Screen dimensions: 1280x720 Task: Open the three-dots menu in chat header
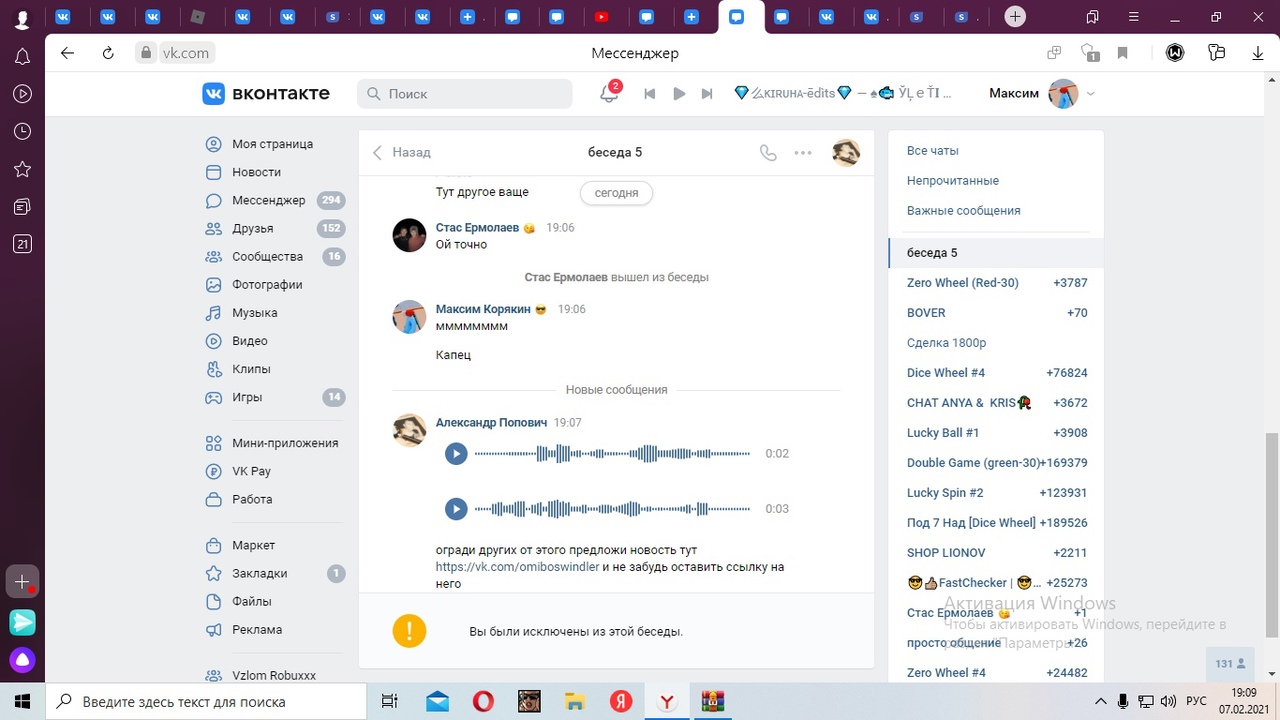[x=803, y=153]
